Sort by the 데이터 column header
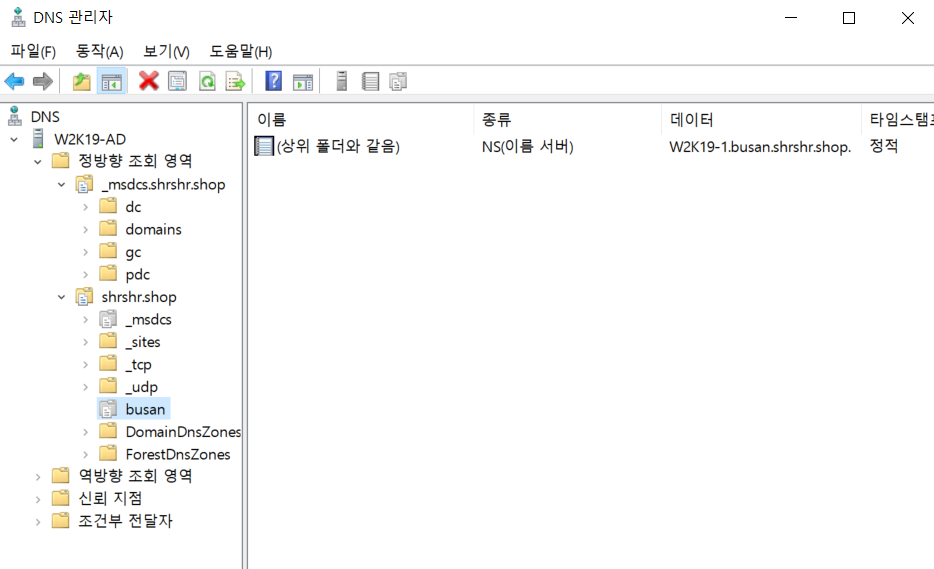The width and height of the screenshot is (934, 569). coord(761,120)
